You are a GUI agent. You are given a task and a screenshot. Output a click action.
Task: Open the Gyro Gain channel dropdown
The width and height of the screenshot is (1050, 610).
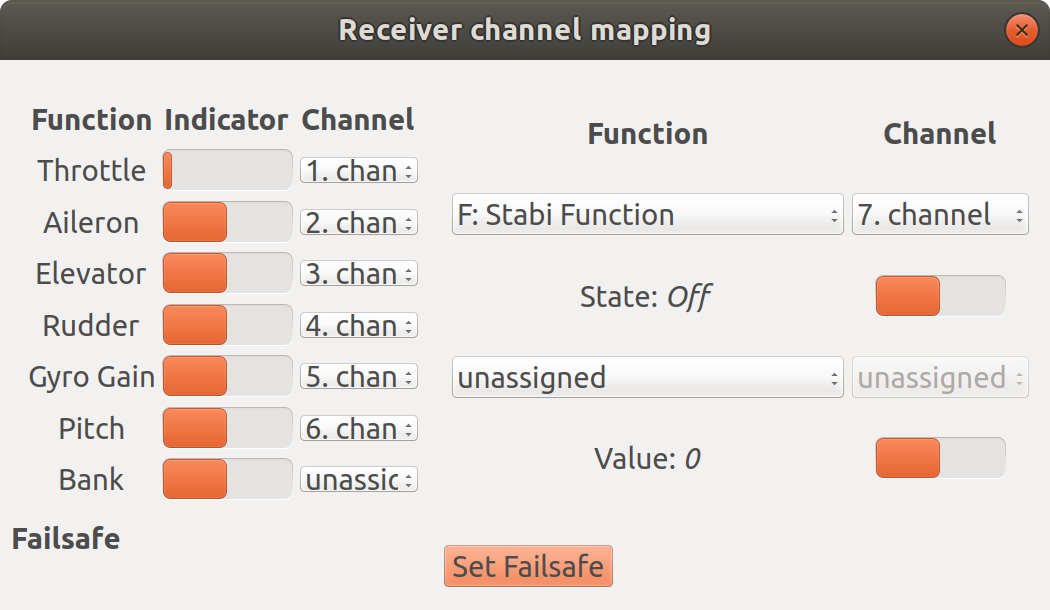[358, 377]
